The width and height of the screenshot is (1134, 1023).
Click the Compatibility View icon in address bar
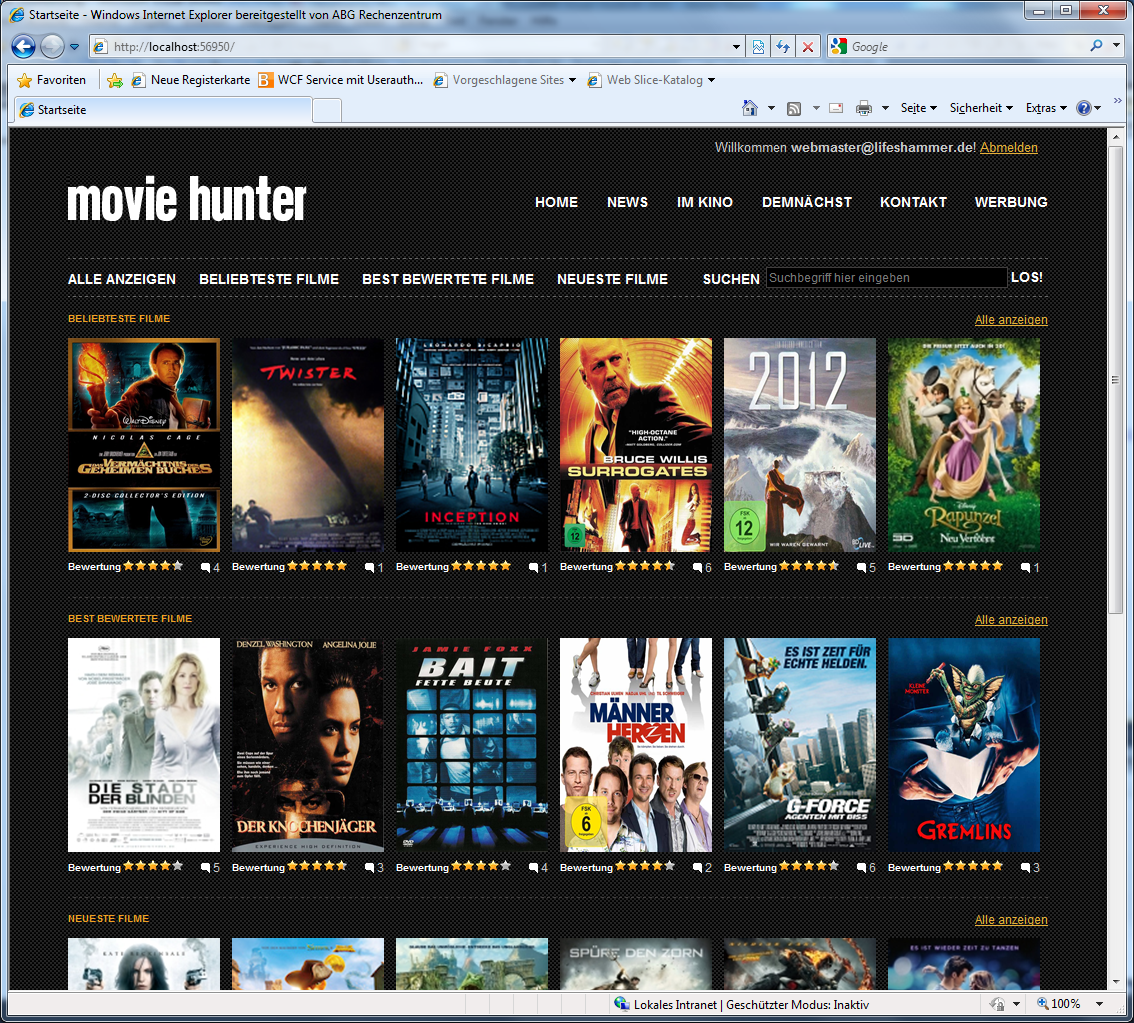point(759,47)
